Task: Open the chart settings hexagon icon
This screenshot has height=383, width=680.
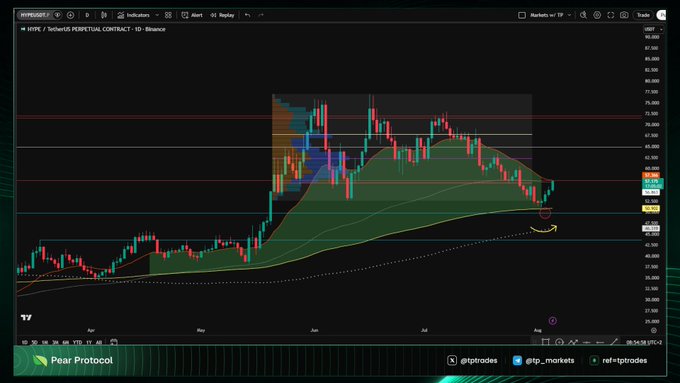Action: point(597,15)
